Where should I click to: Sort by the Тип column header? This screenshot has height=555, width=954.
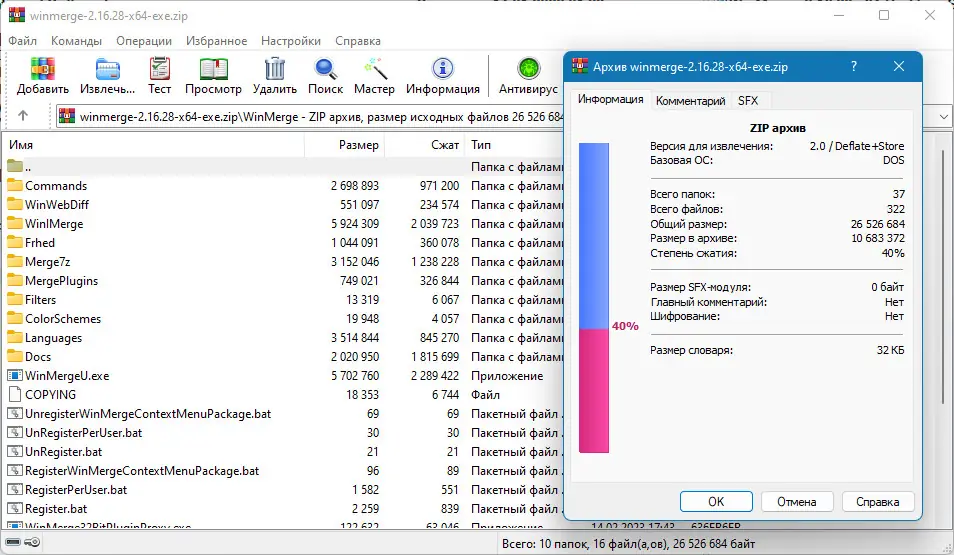[515, 145]
